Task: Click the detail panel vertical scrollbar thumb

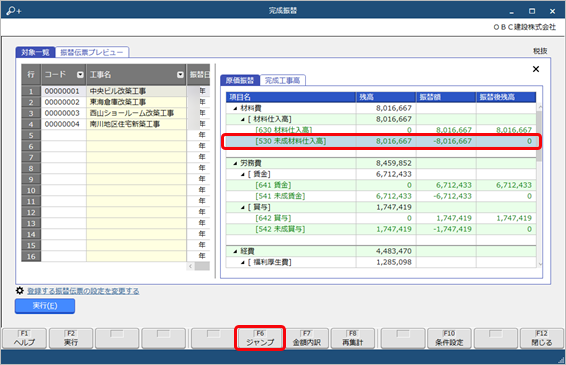Action: pos(539,135)
